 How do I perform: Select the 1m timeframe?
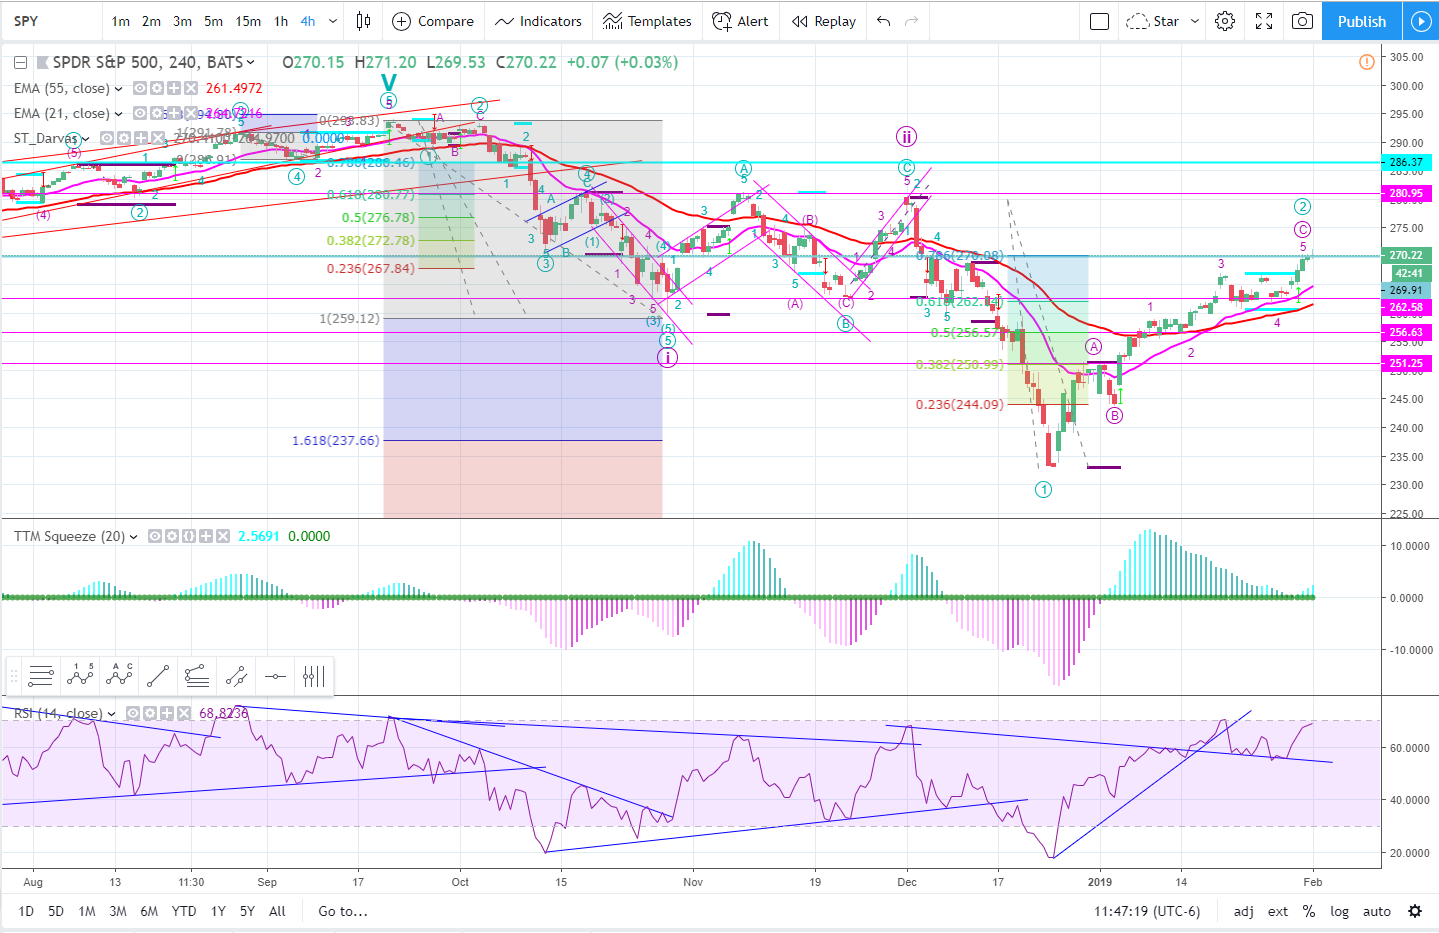tap(121, 21)
